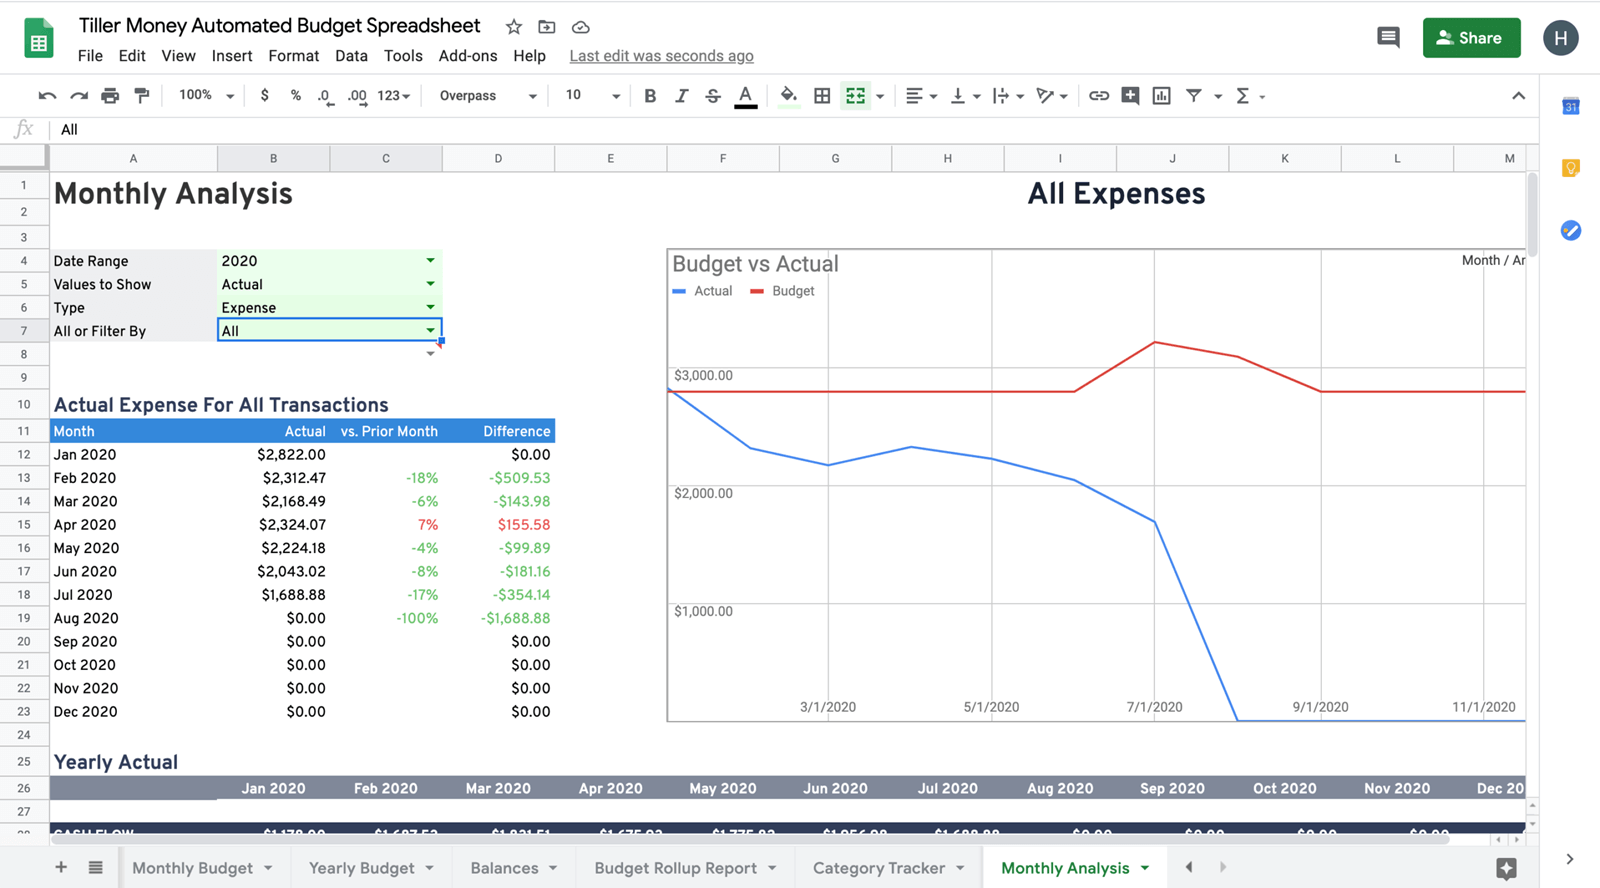This screenshot has height=888, width=1600.
Task: Open the Type Expense dropdown
Action: [x=430, y=307]
